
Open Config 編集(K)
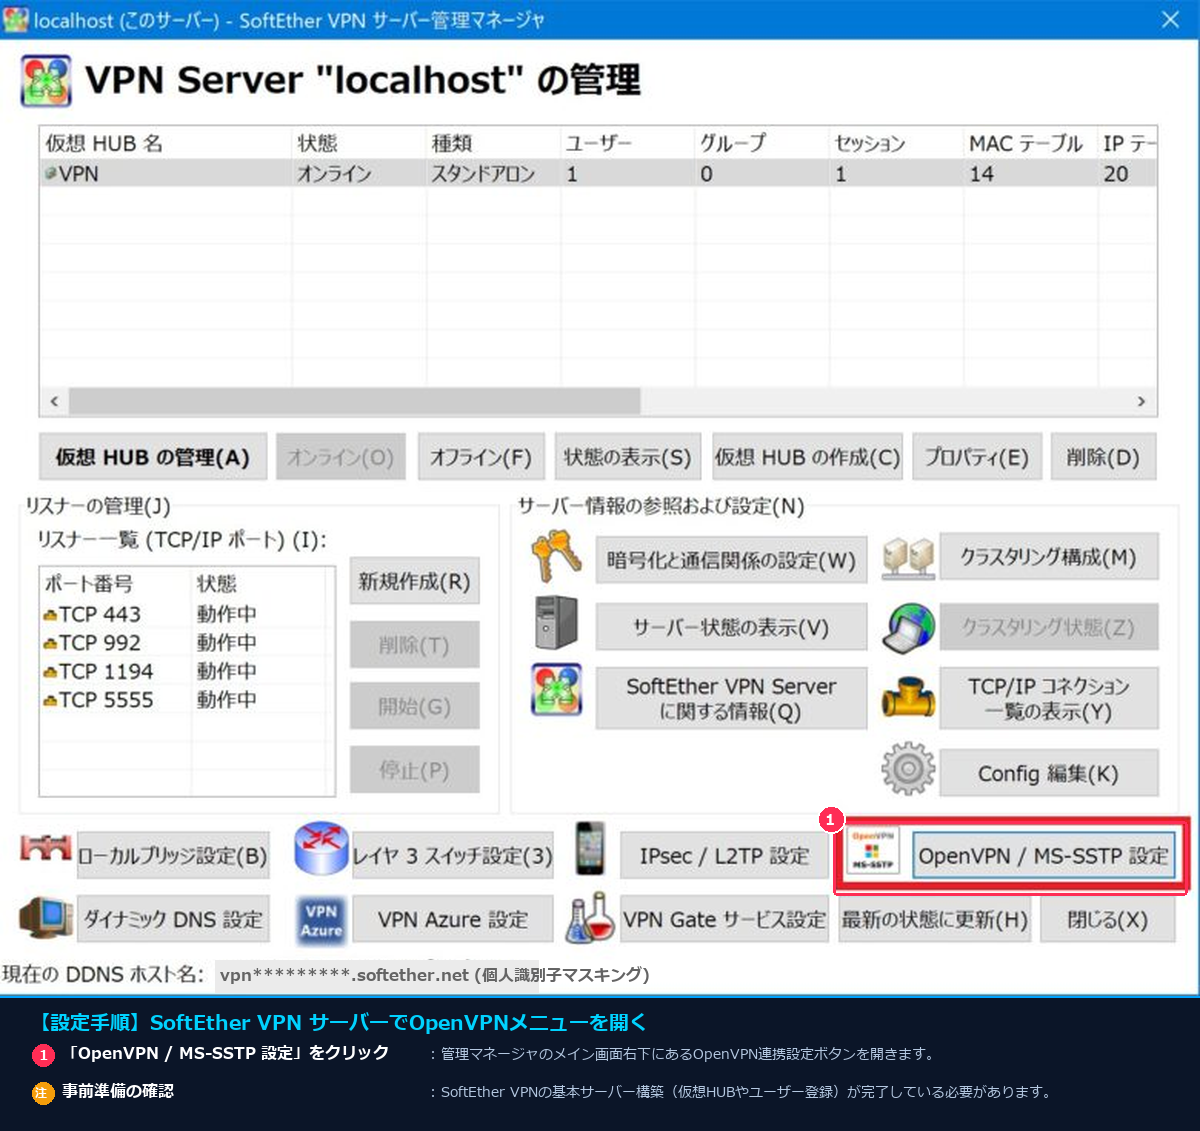[1049, 773]
